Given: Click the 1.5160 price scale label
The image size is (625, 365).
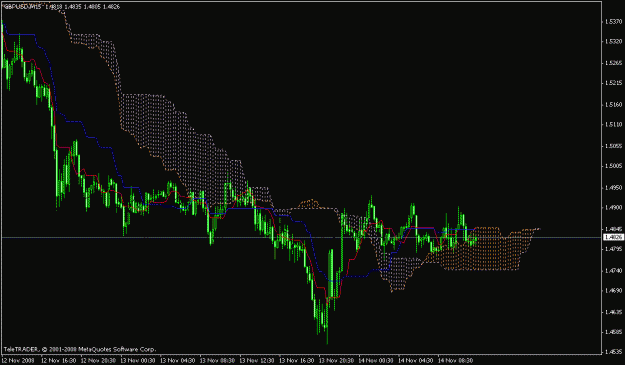Looking at the screenshot, I should point(613,105).
